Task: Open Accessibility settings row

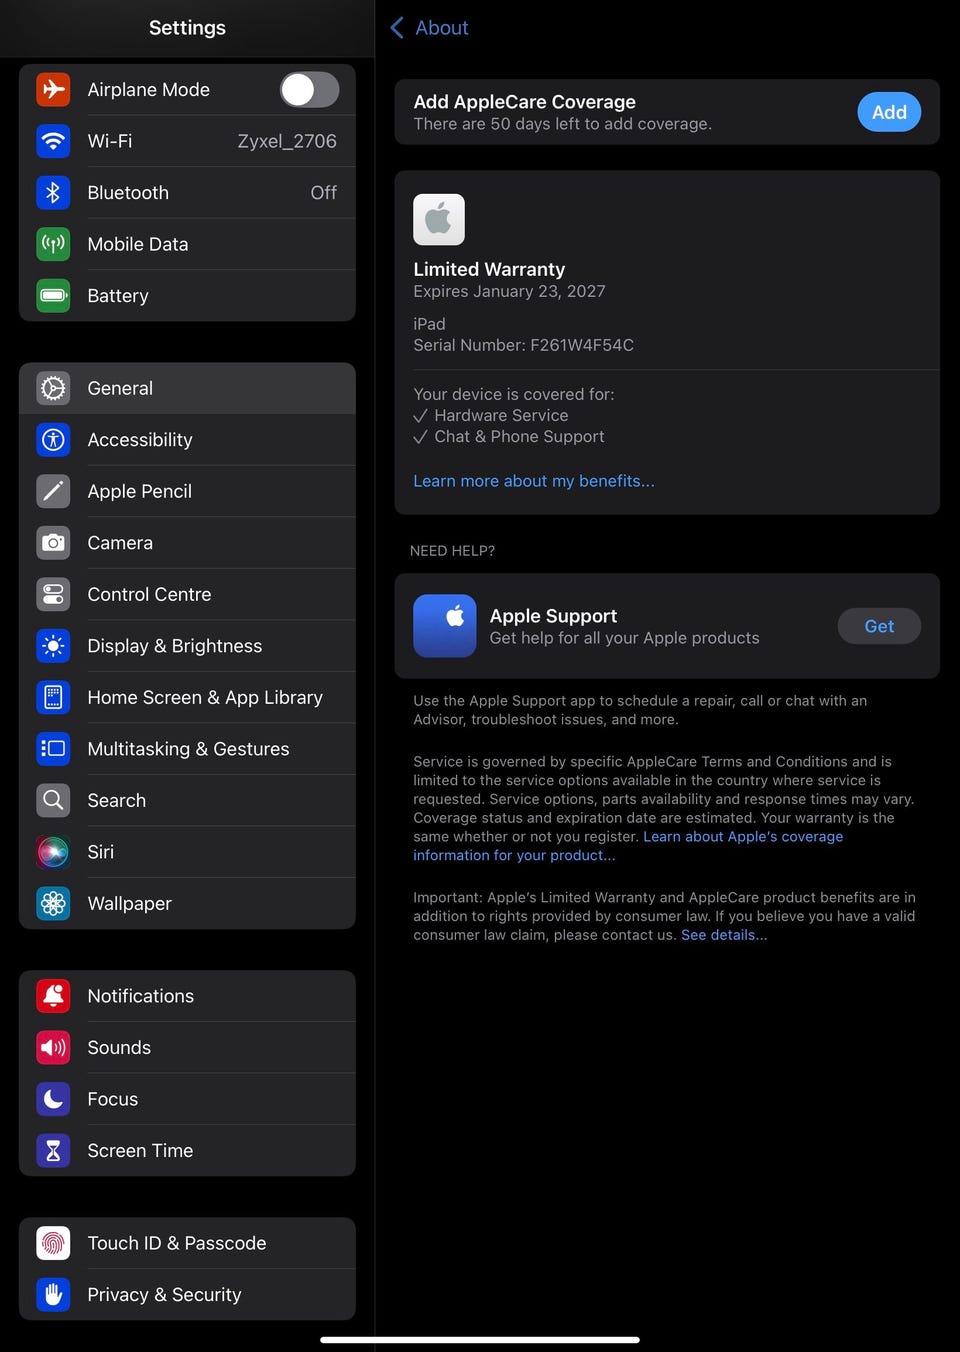Action: point(187,440)
